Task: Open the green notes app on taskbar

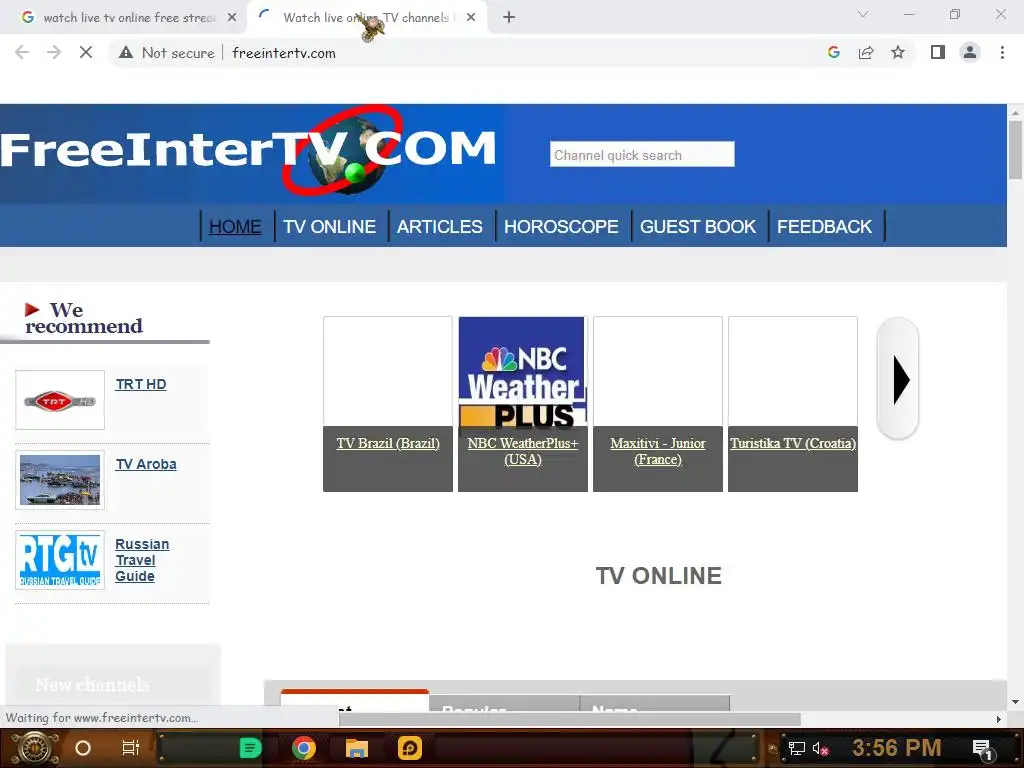Action: [x=250, y=748]
